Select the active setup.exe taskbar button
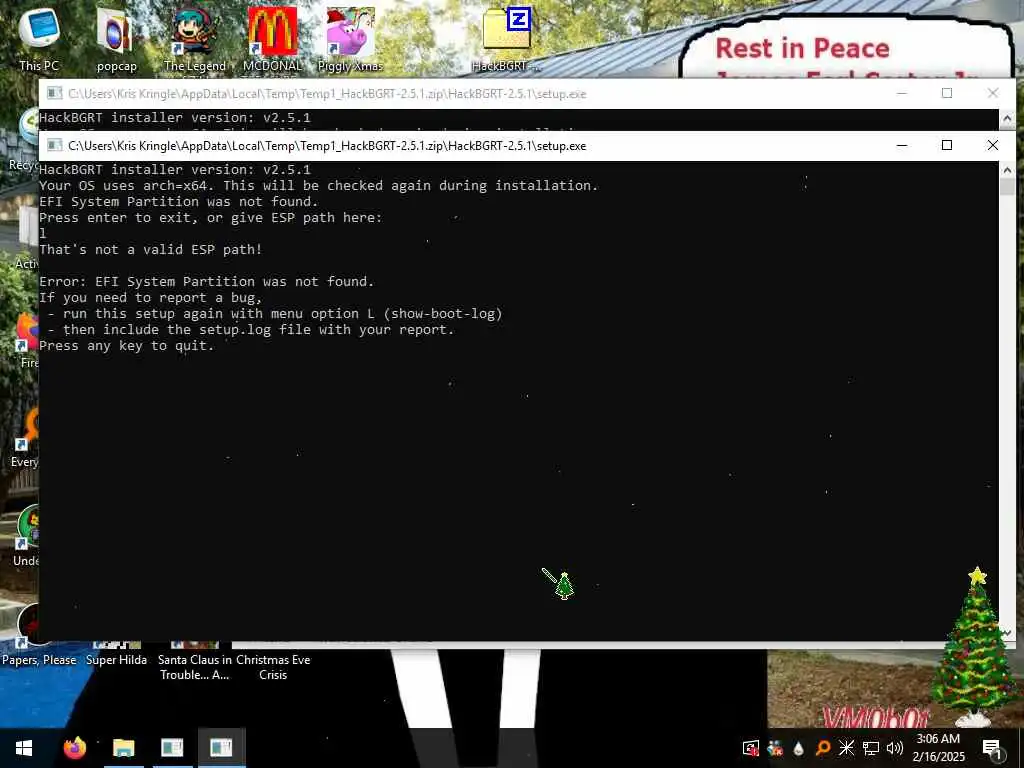Screen dimensions: 1024x768 (x=221, y=748)
